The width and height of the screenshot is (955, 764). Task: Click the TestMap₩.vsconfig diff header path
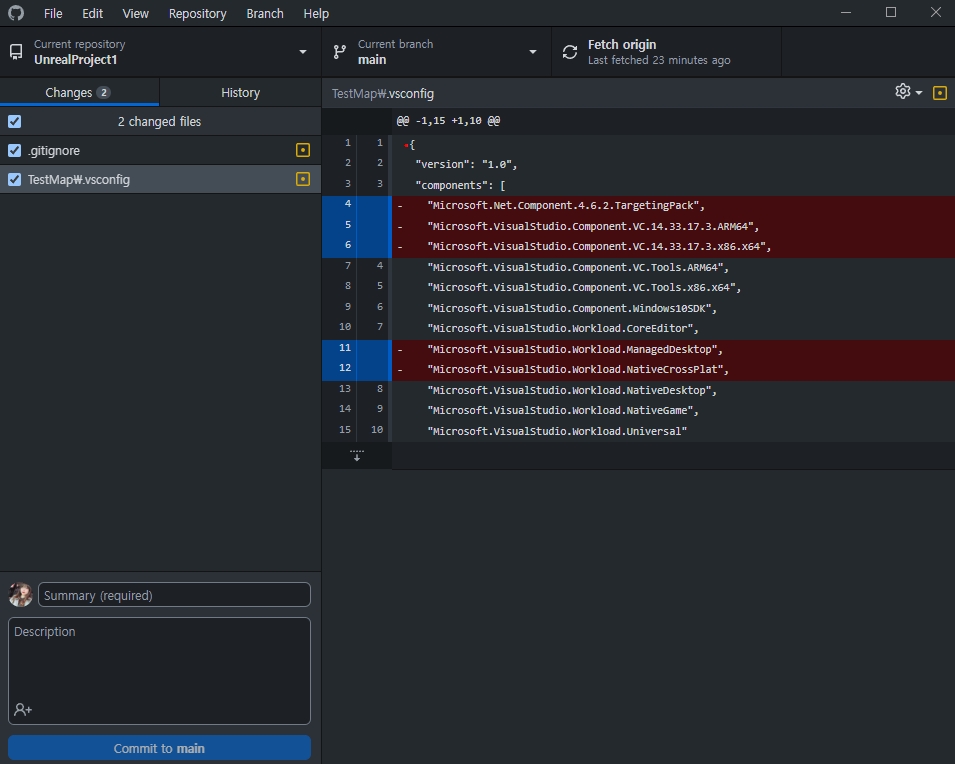point(383,93)
